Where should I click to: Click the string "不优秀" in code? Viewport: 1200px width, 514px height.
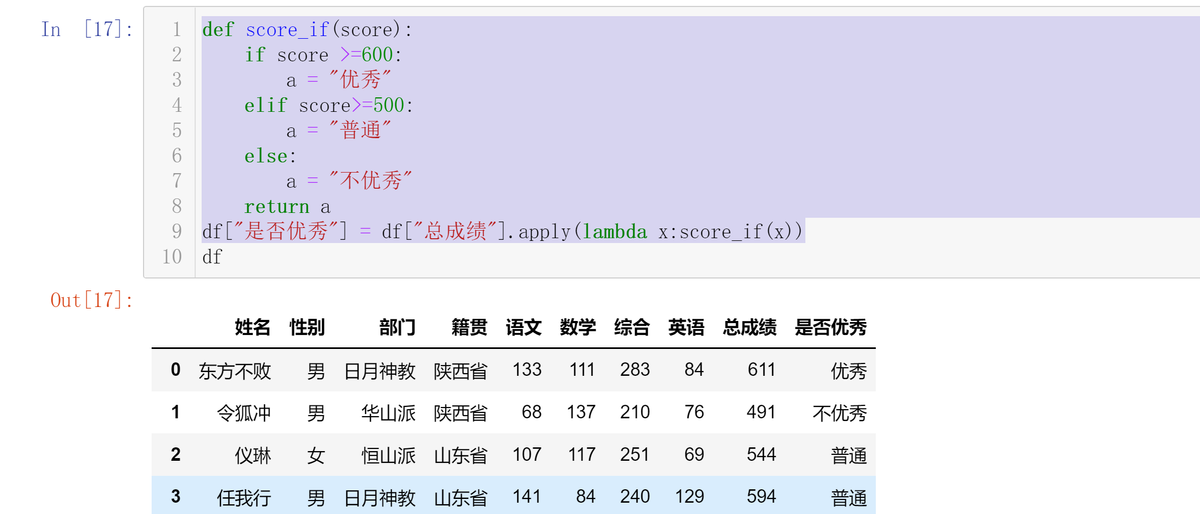(x=371, y=181)
